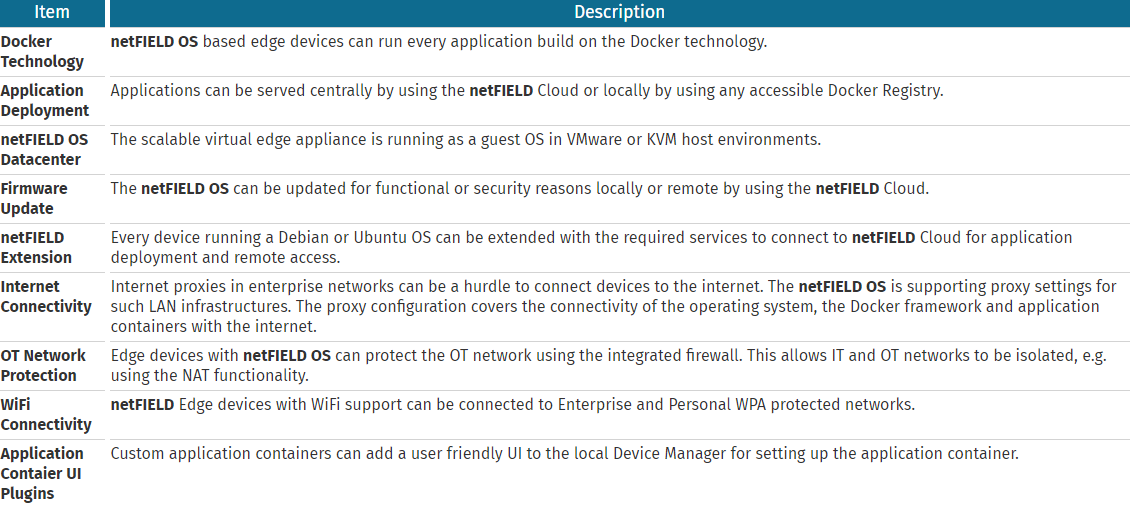The width and height of the screenshot is (1136, 515).
Task: Select the netFIELD Extension item label
Action: (x=36, y=248)
